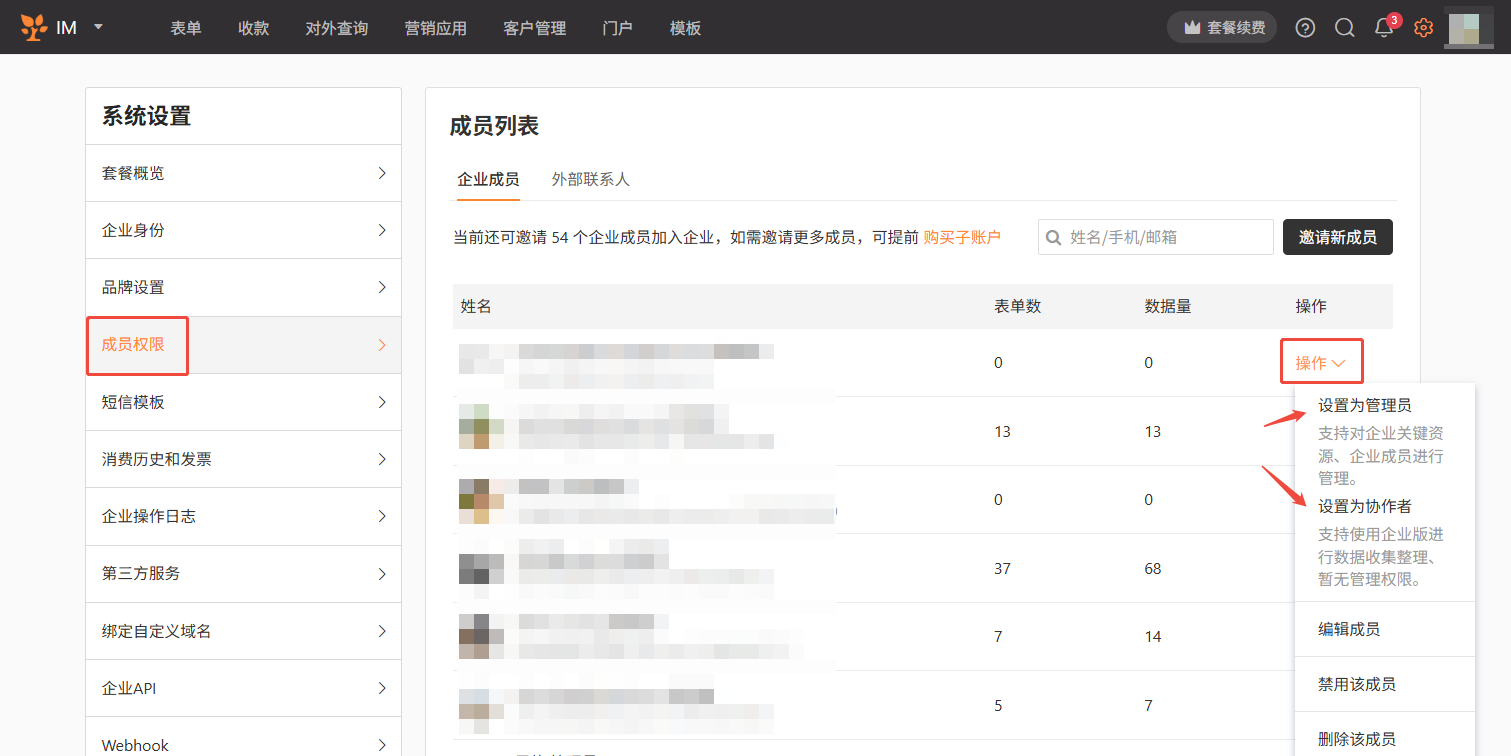Image resolution: width=1511 pixels, height=756 pixels.
Task: Click the 数据量 column header
Action: tap(1168, 306)
